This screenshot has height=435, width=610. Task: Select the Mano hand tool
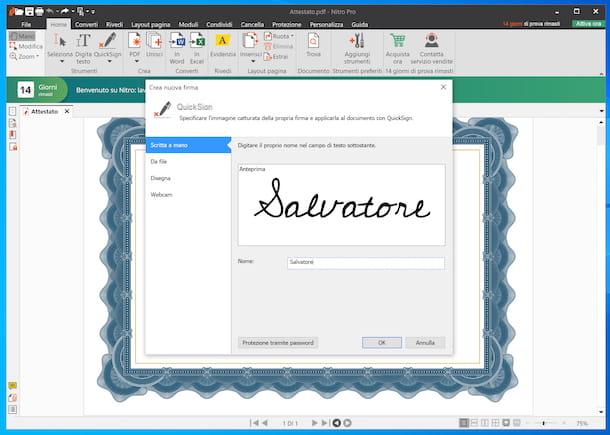22,36
